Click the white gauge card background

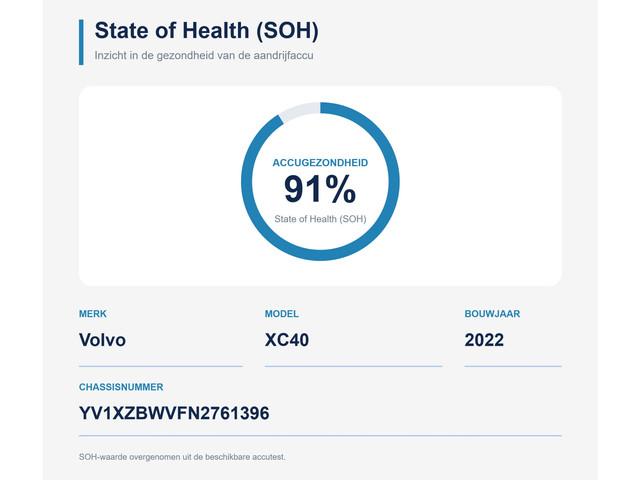click(469, 186)
